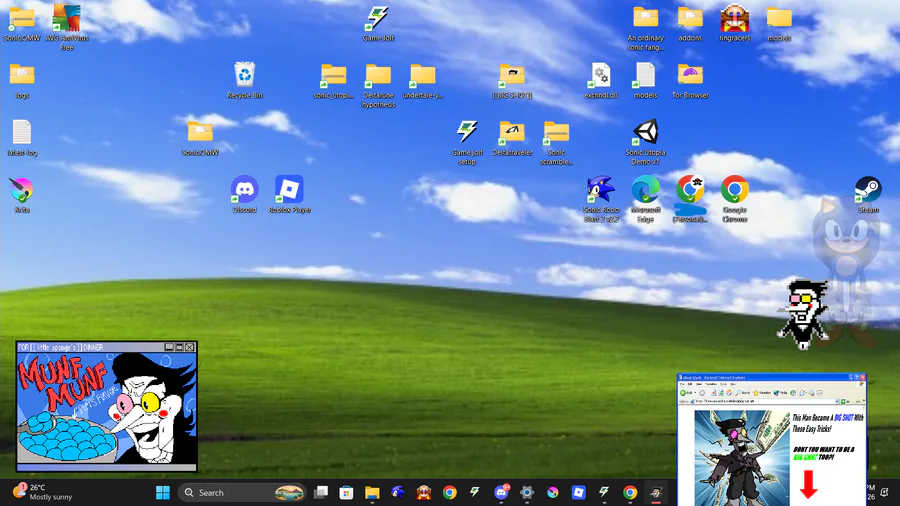Viewport: 900px width, 506px height.
Task: Open Microsoft Edge desktop shortcut
Action: (646, 199)
